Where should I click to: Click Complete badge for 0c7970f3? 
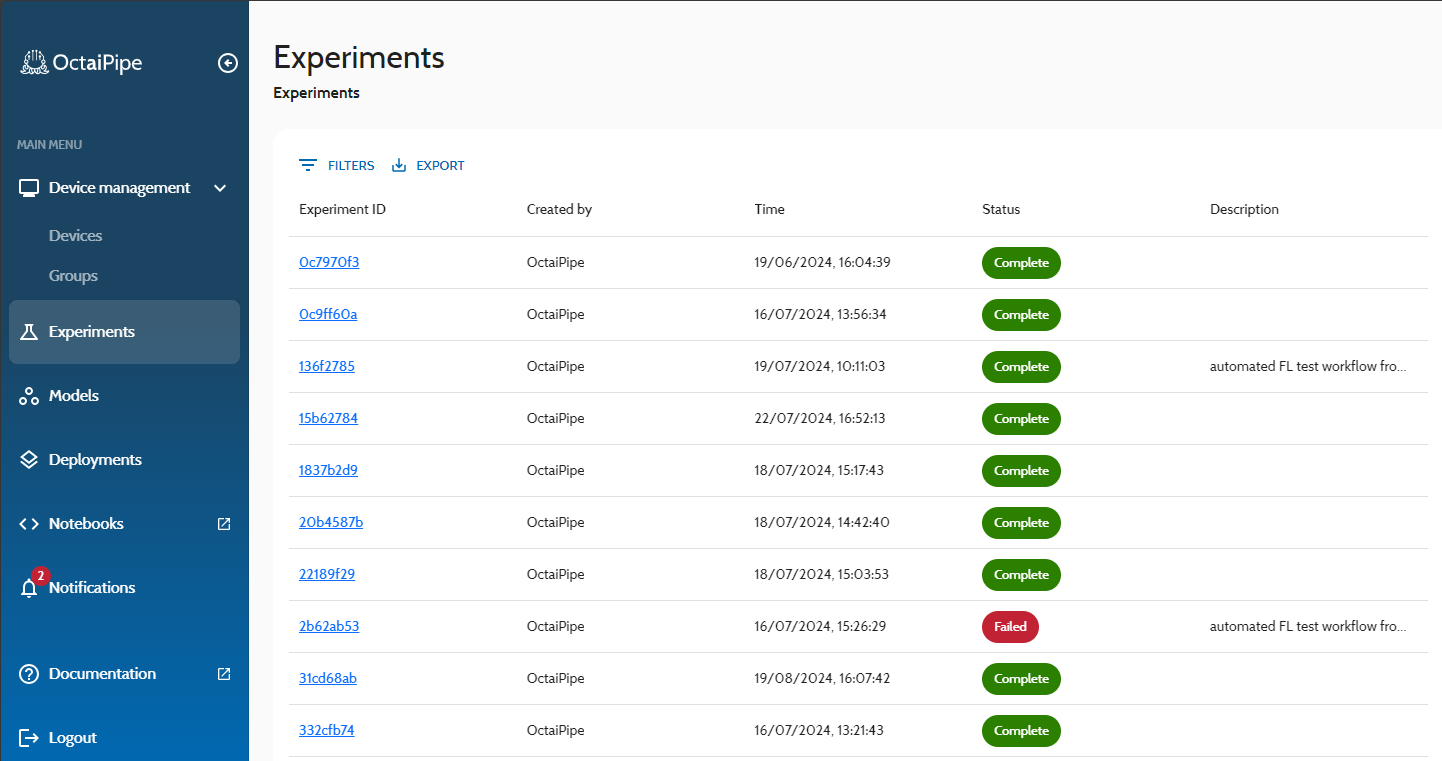[x=1021, y=263]
